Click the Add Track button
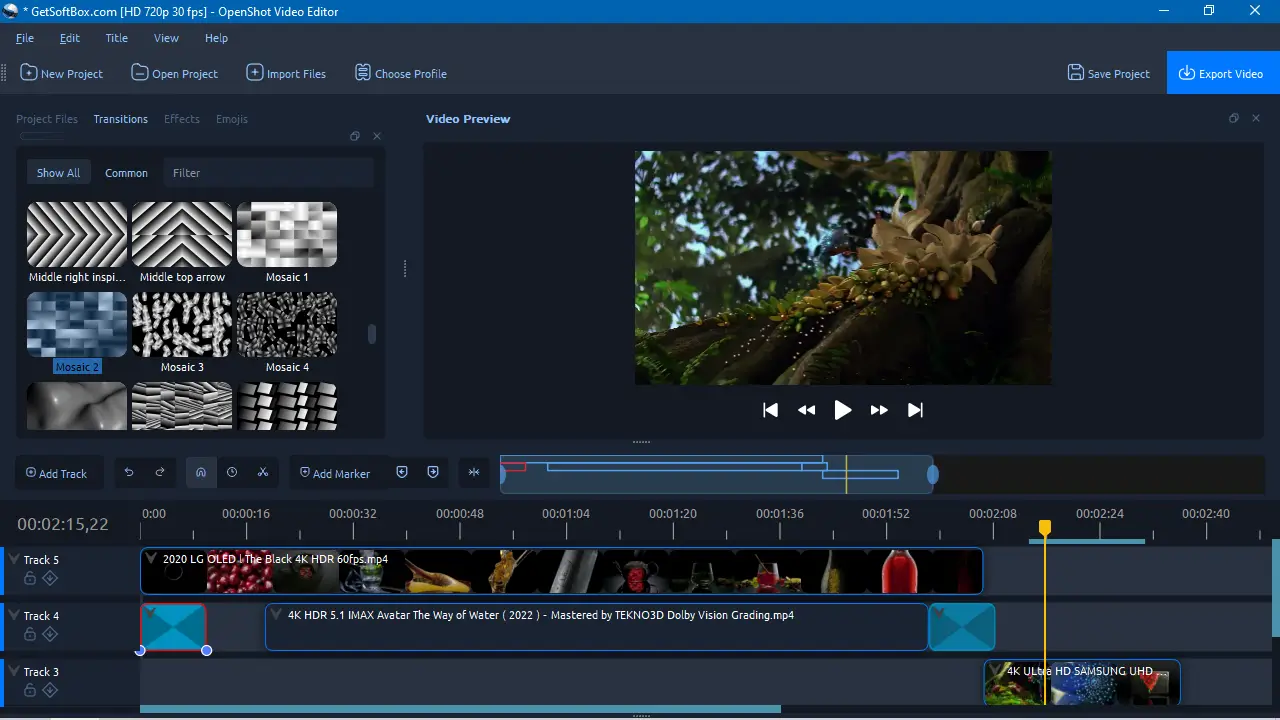The width and height of the screenshot is (1280, 720). 57,473
